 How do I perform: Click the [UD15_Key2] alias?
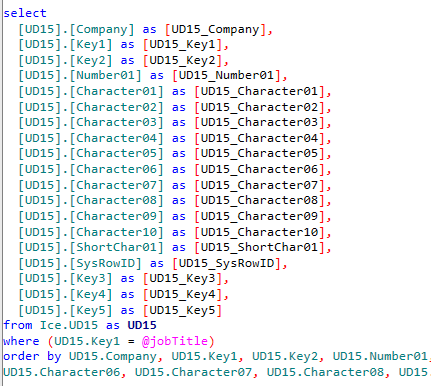182,60
